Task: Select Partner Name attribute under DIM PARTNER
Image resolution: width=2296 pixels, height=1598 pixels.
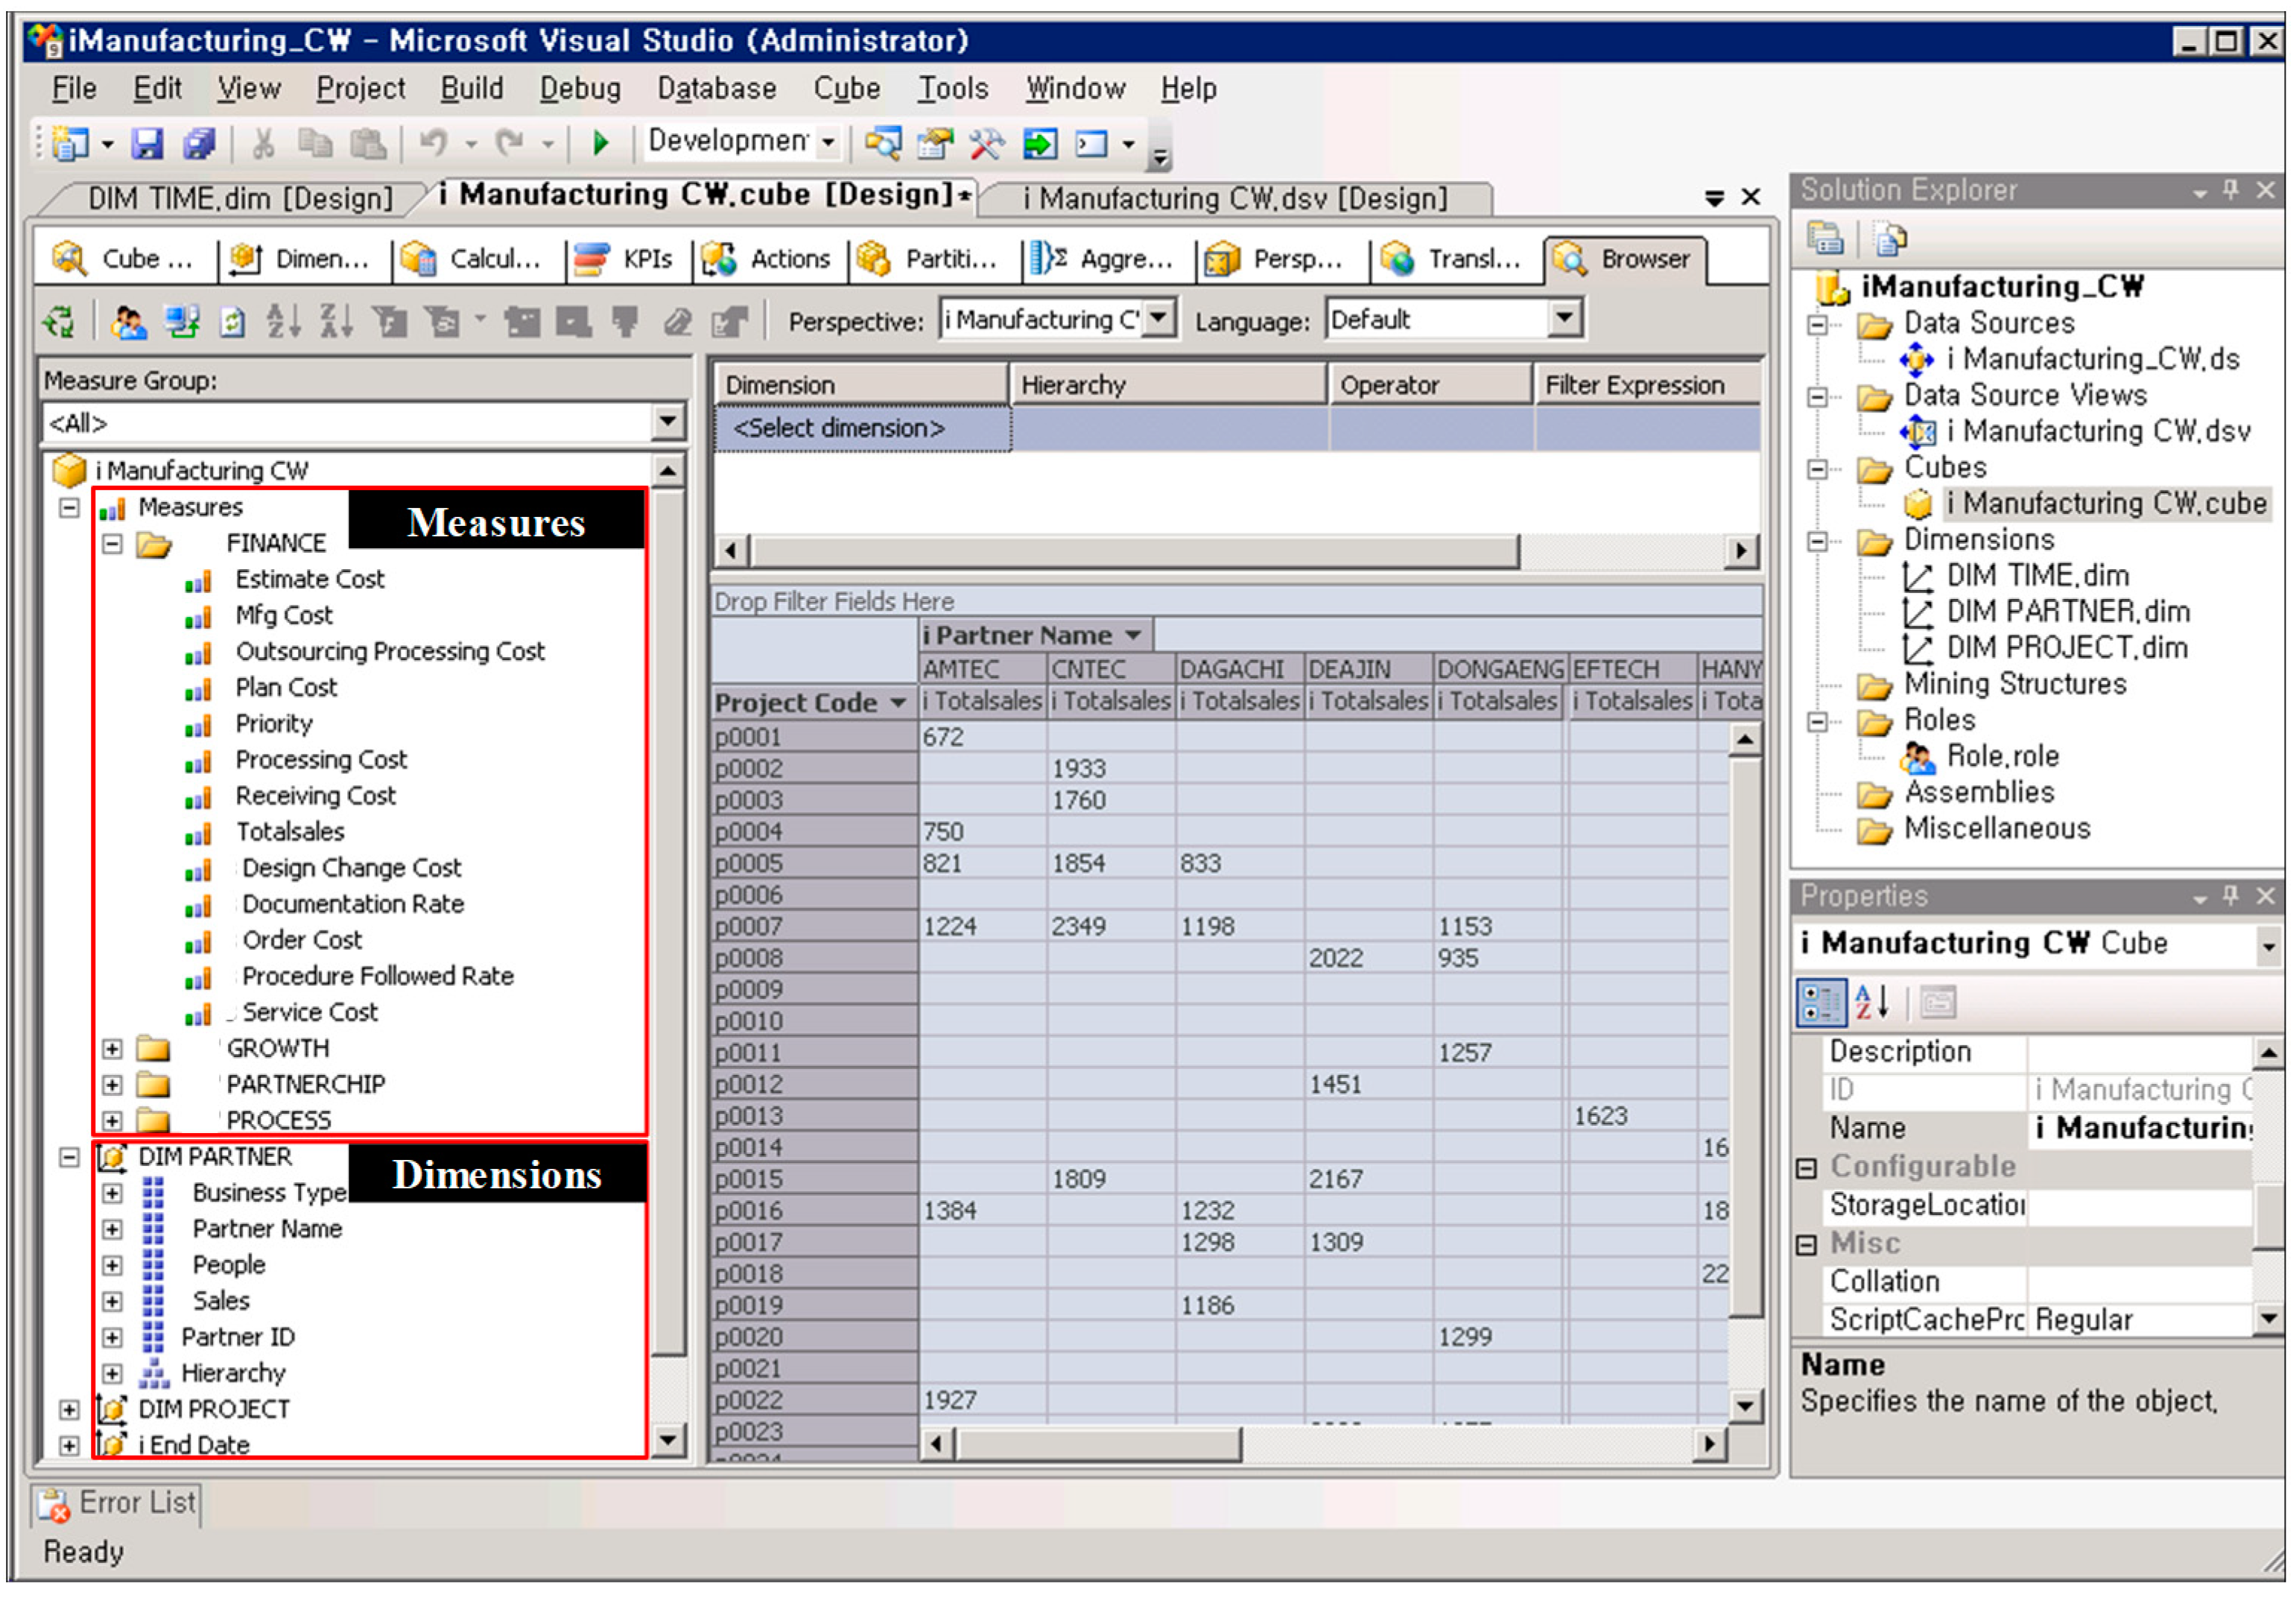Action: tap(267, 1228)
